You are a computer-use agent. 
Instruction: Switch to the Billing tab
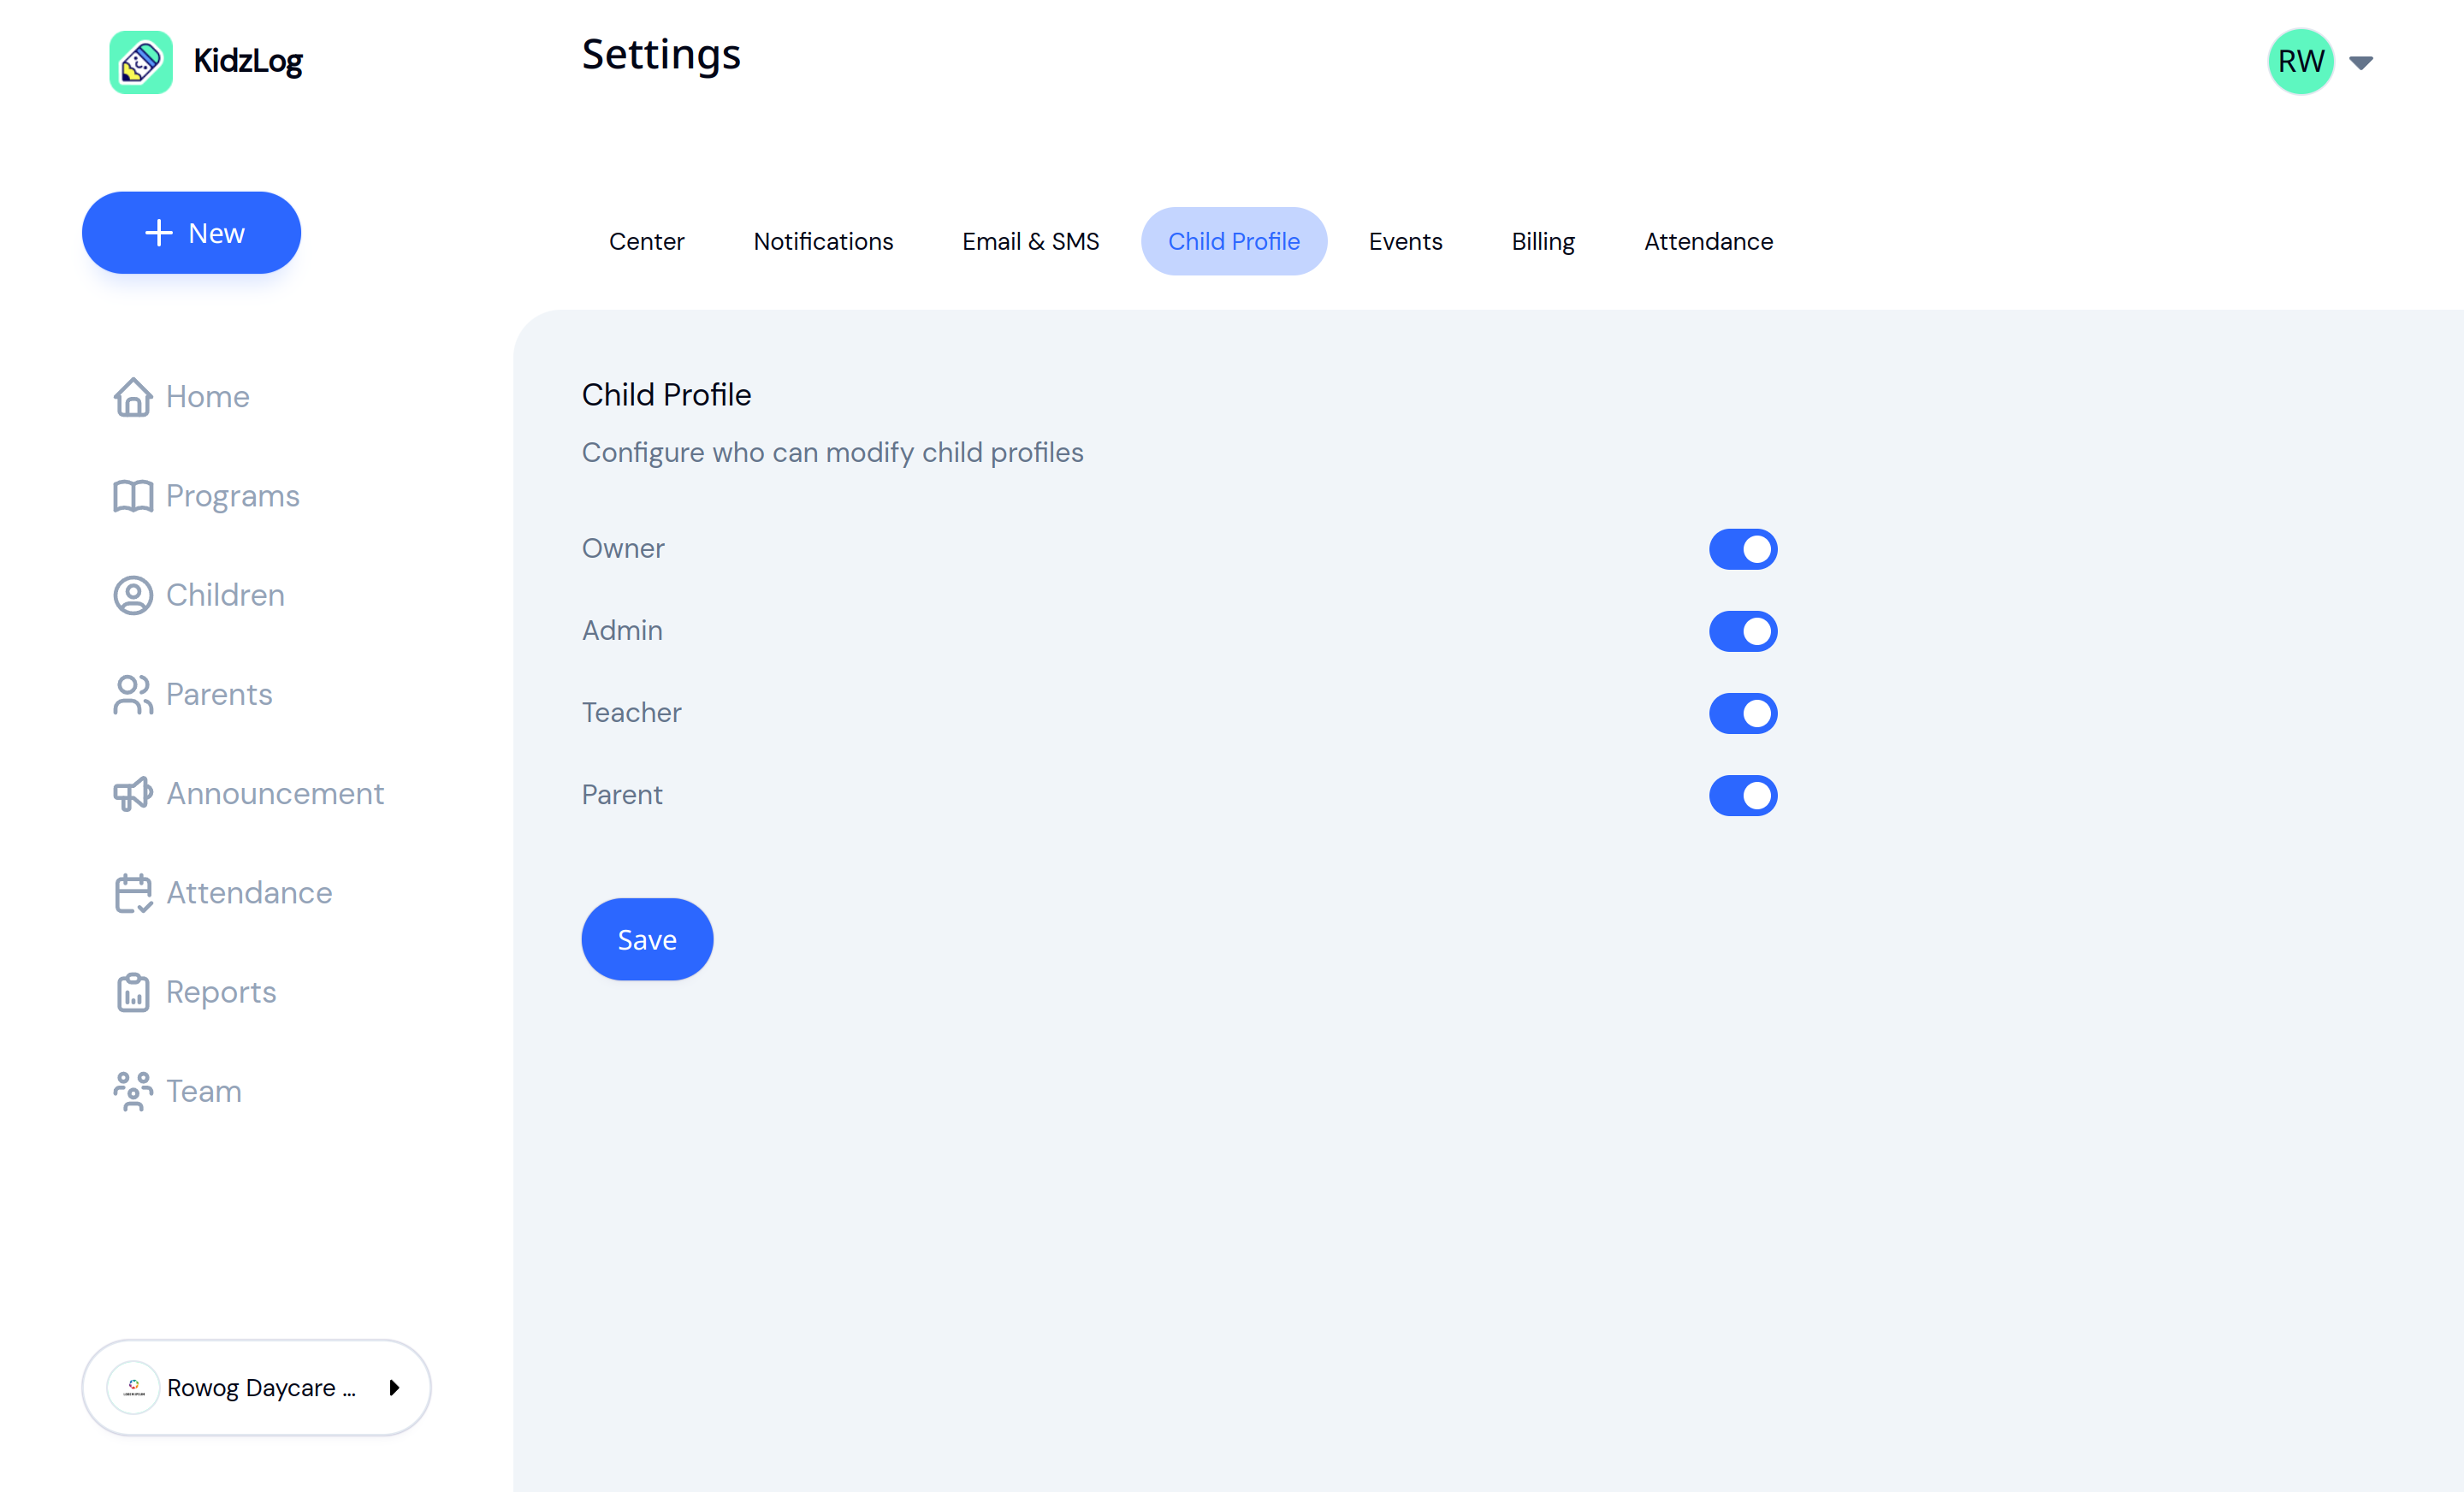[x=1543, y=241]
